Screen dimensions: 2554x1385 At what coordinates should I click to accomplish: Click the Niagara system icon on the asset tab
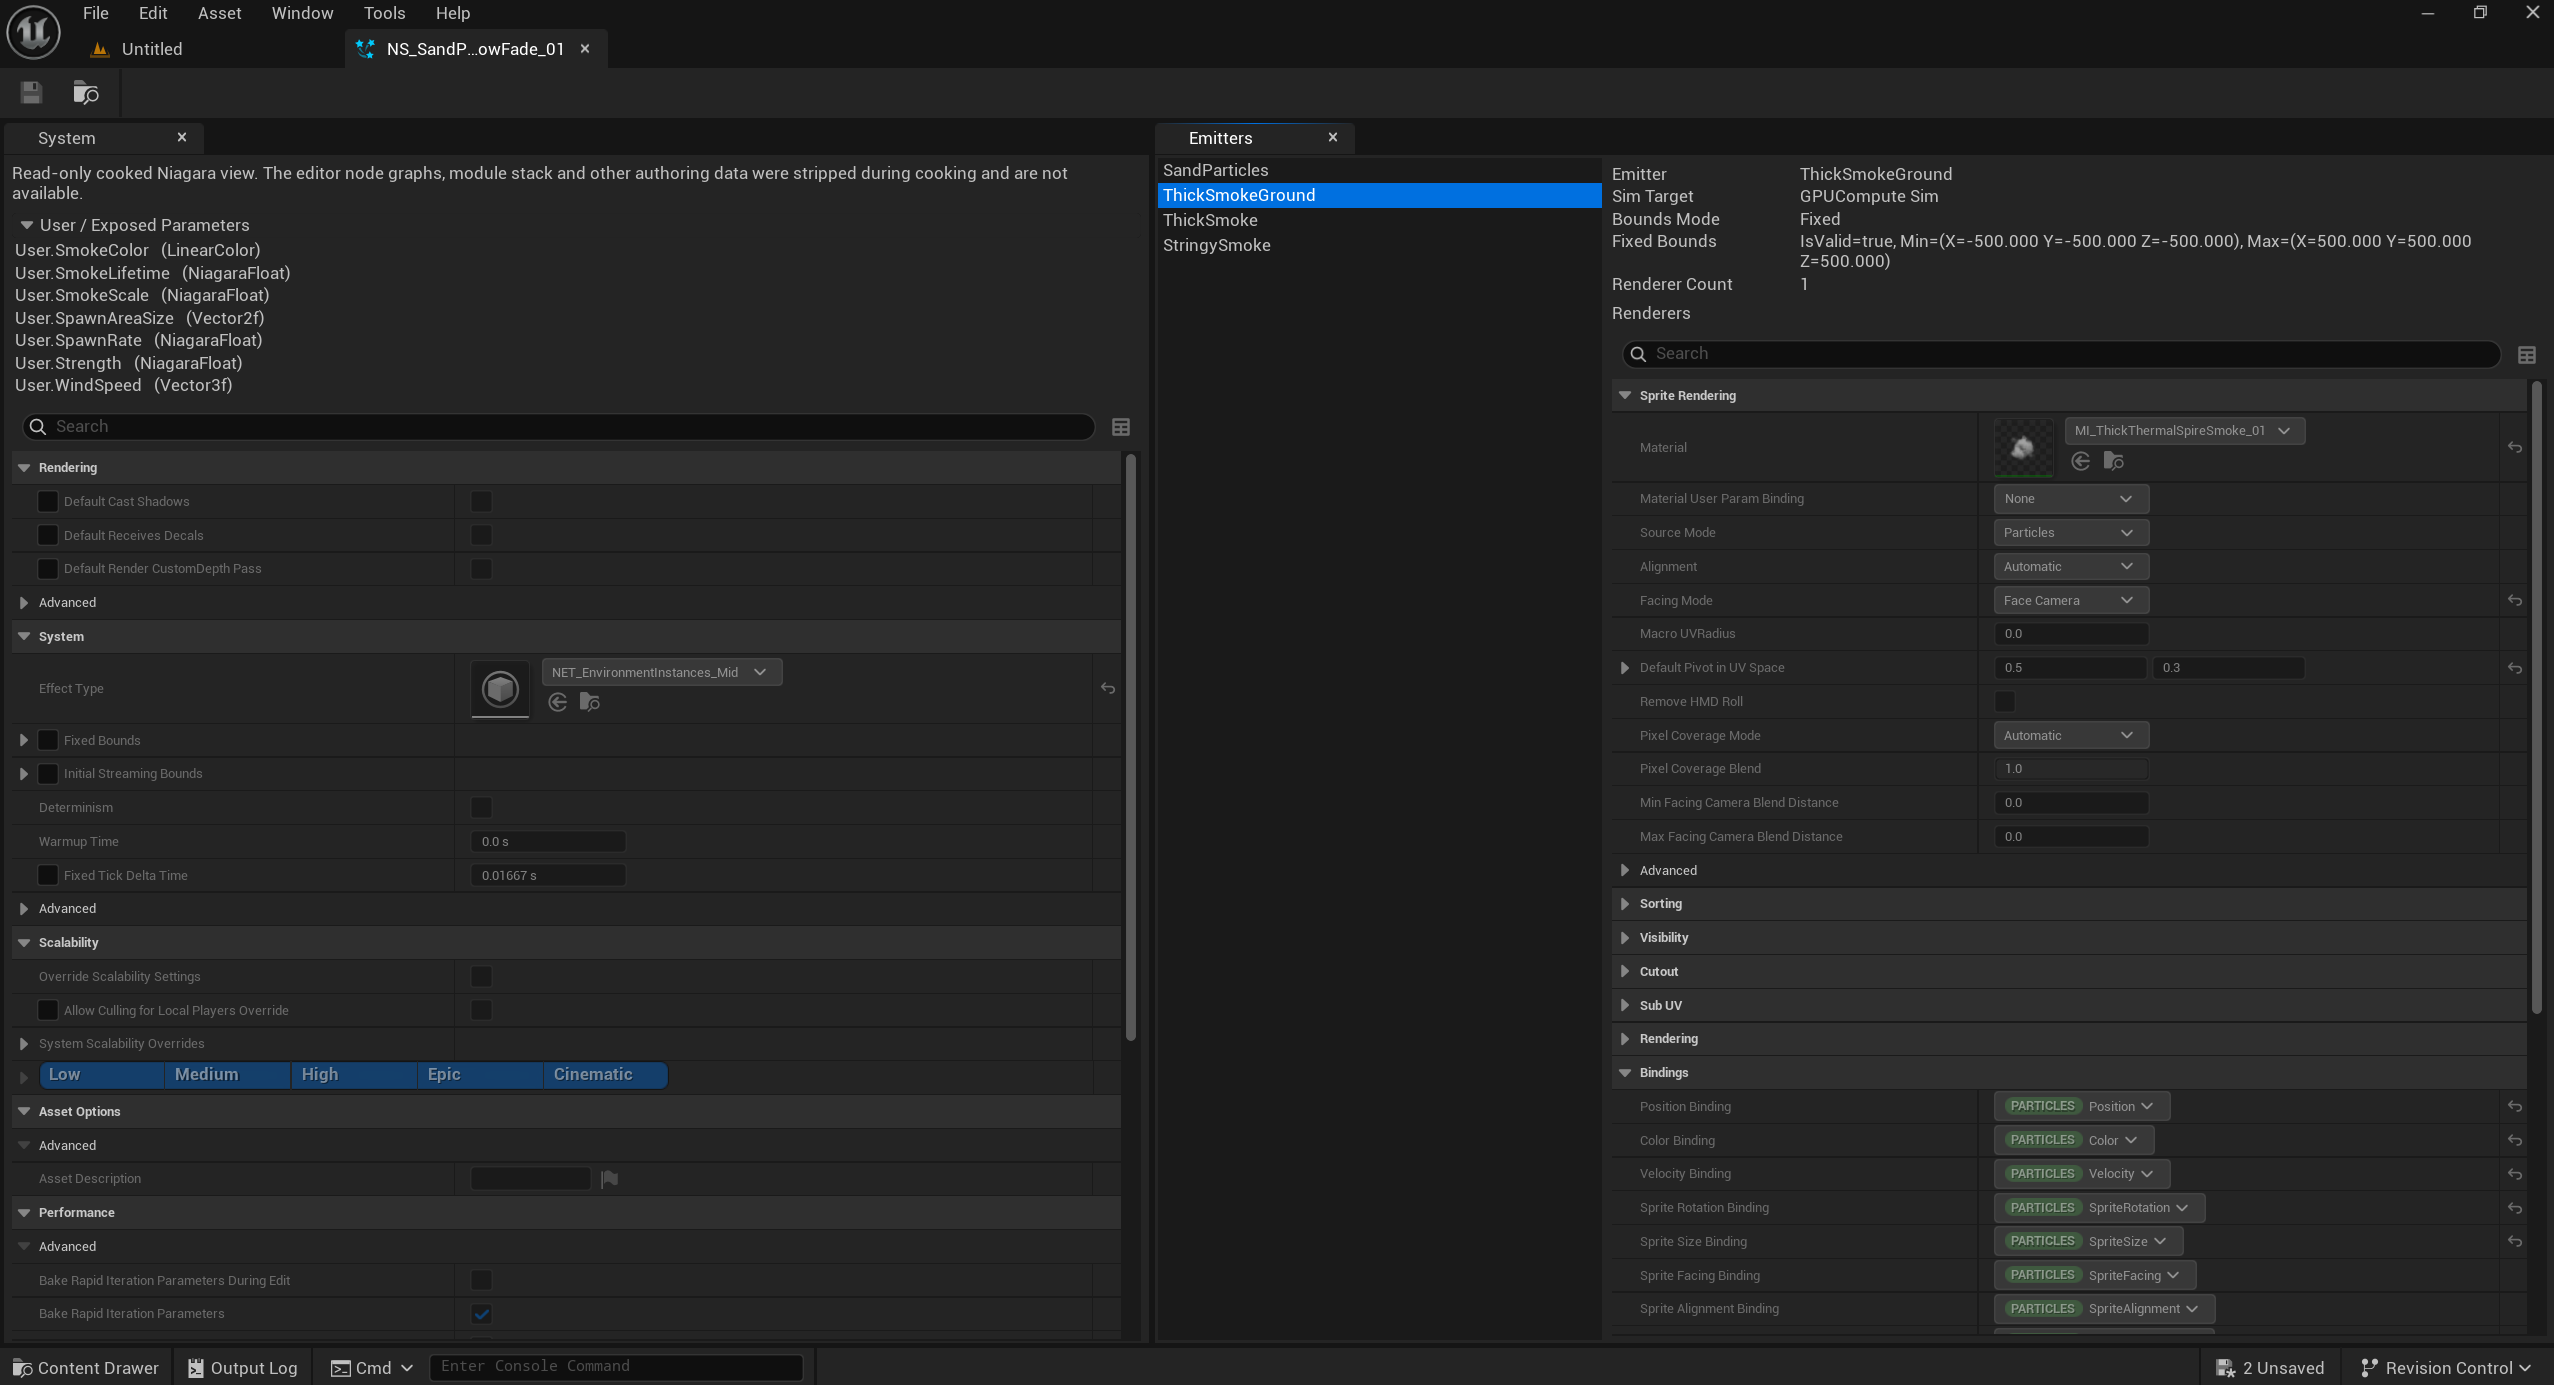[366, 49]
